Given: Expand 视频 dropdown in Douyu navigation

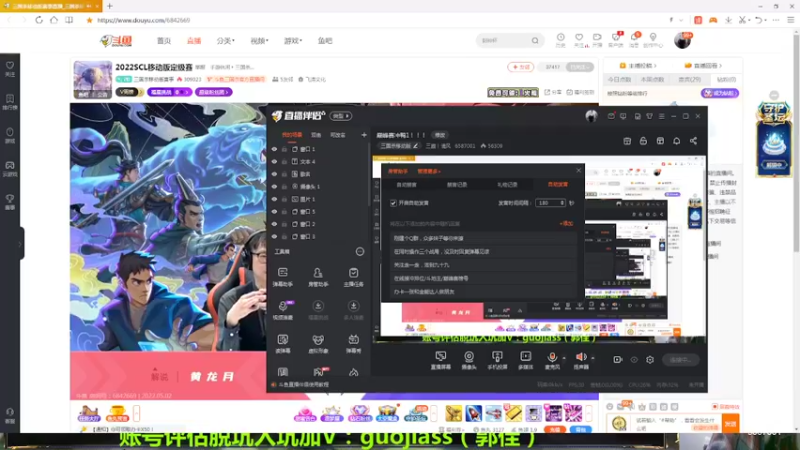Looking at the screenshot, I should [x=259, y=40].
